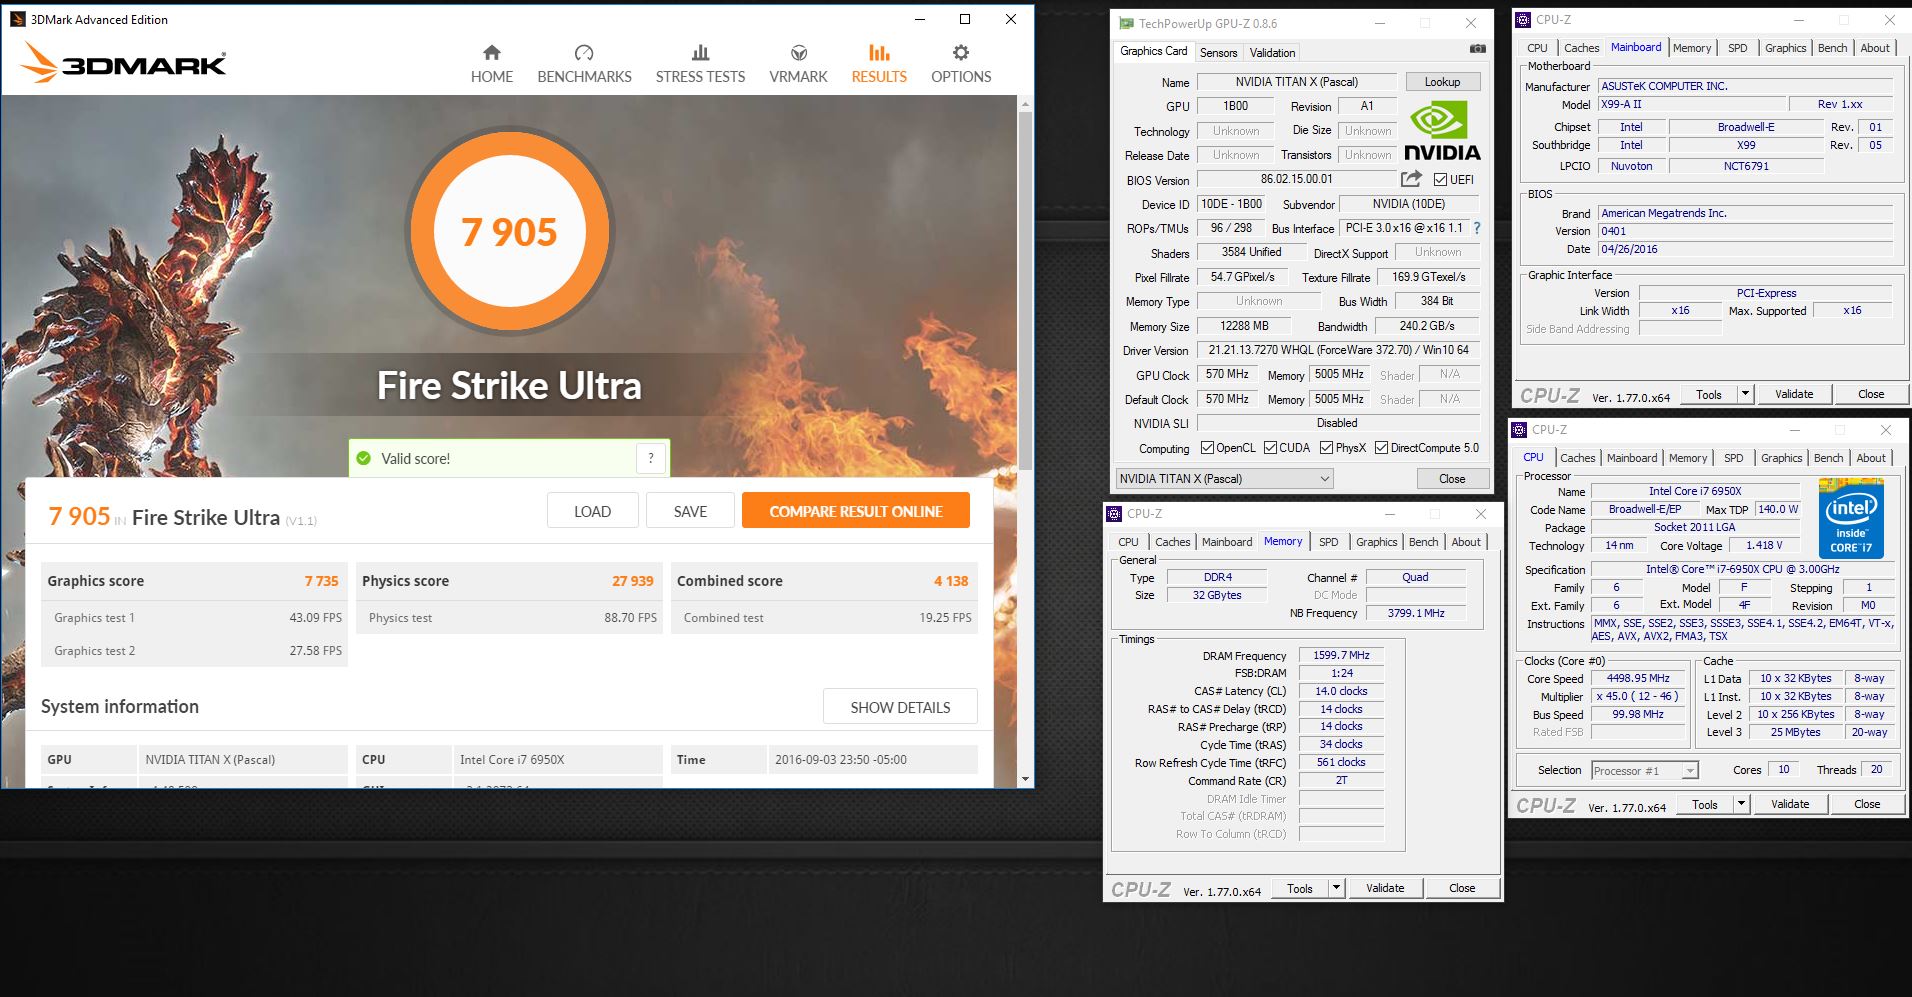Click the Intel Core i7 badge in CPU-Z
This screenshot has width=1912, height=997.
[x=1851, y=519]
